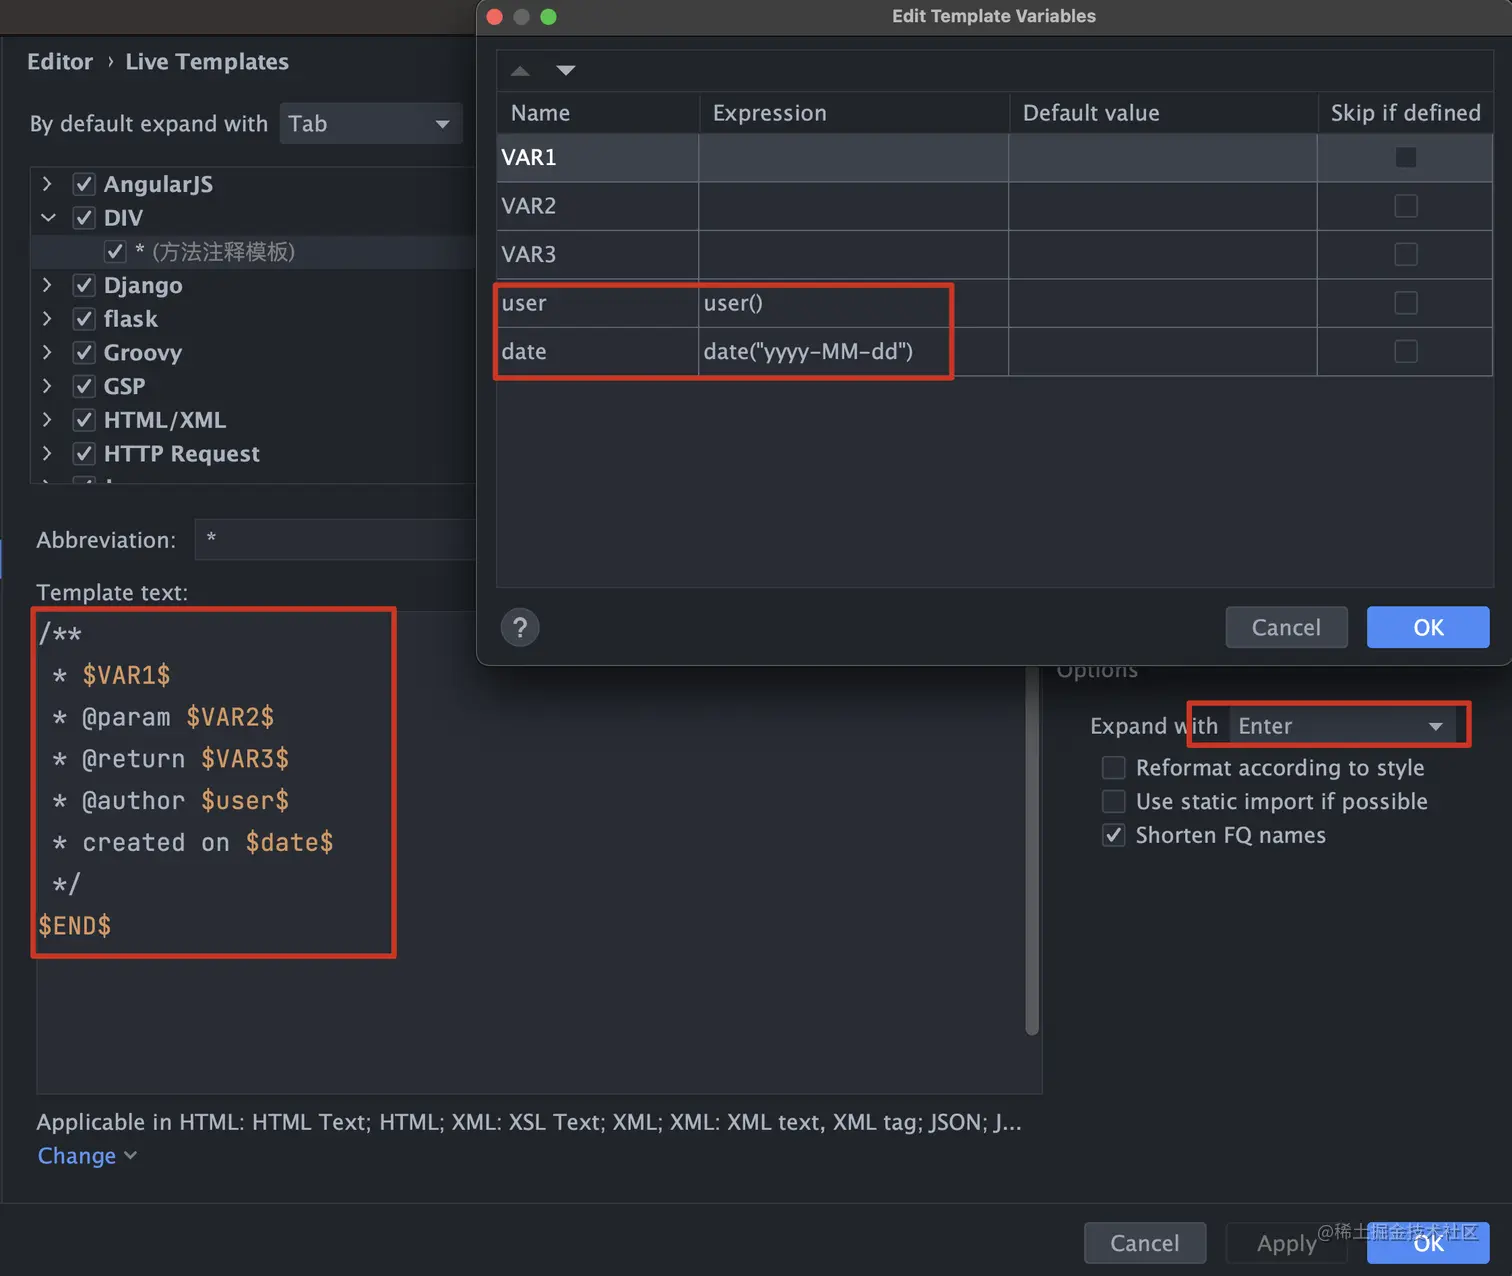Viewport: 1512px width, 1276px height.
Task: Toggle Skip if defined for VAR1
Action: (x=1405, y=157)
